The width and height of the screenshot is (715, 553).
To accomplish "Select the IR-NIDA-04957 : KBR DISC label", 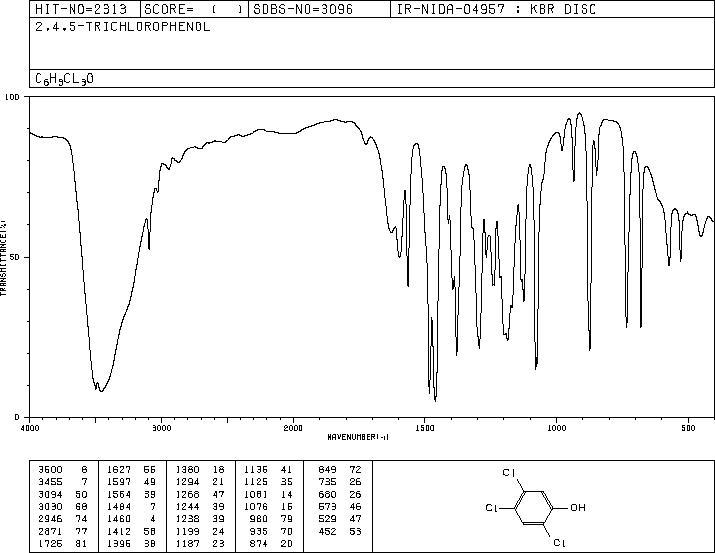I will (496, 9).
